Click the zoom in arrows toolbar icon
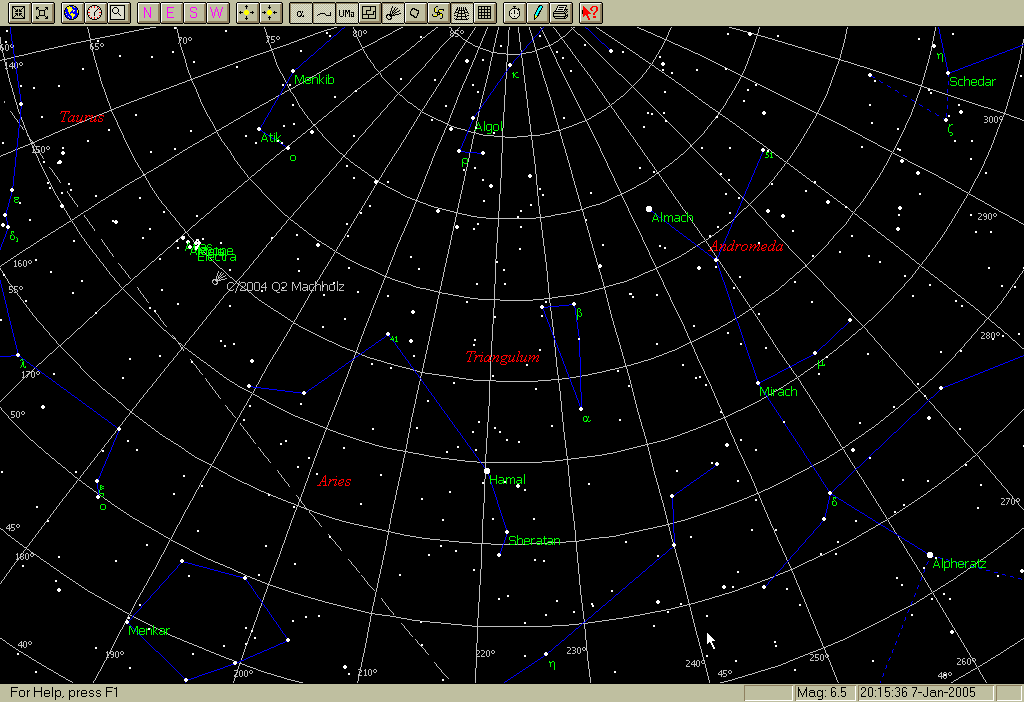This screenshot has width=1024, height=702. (19, 13)
